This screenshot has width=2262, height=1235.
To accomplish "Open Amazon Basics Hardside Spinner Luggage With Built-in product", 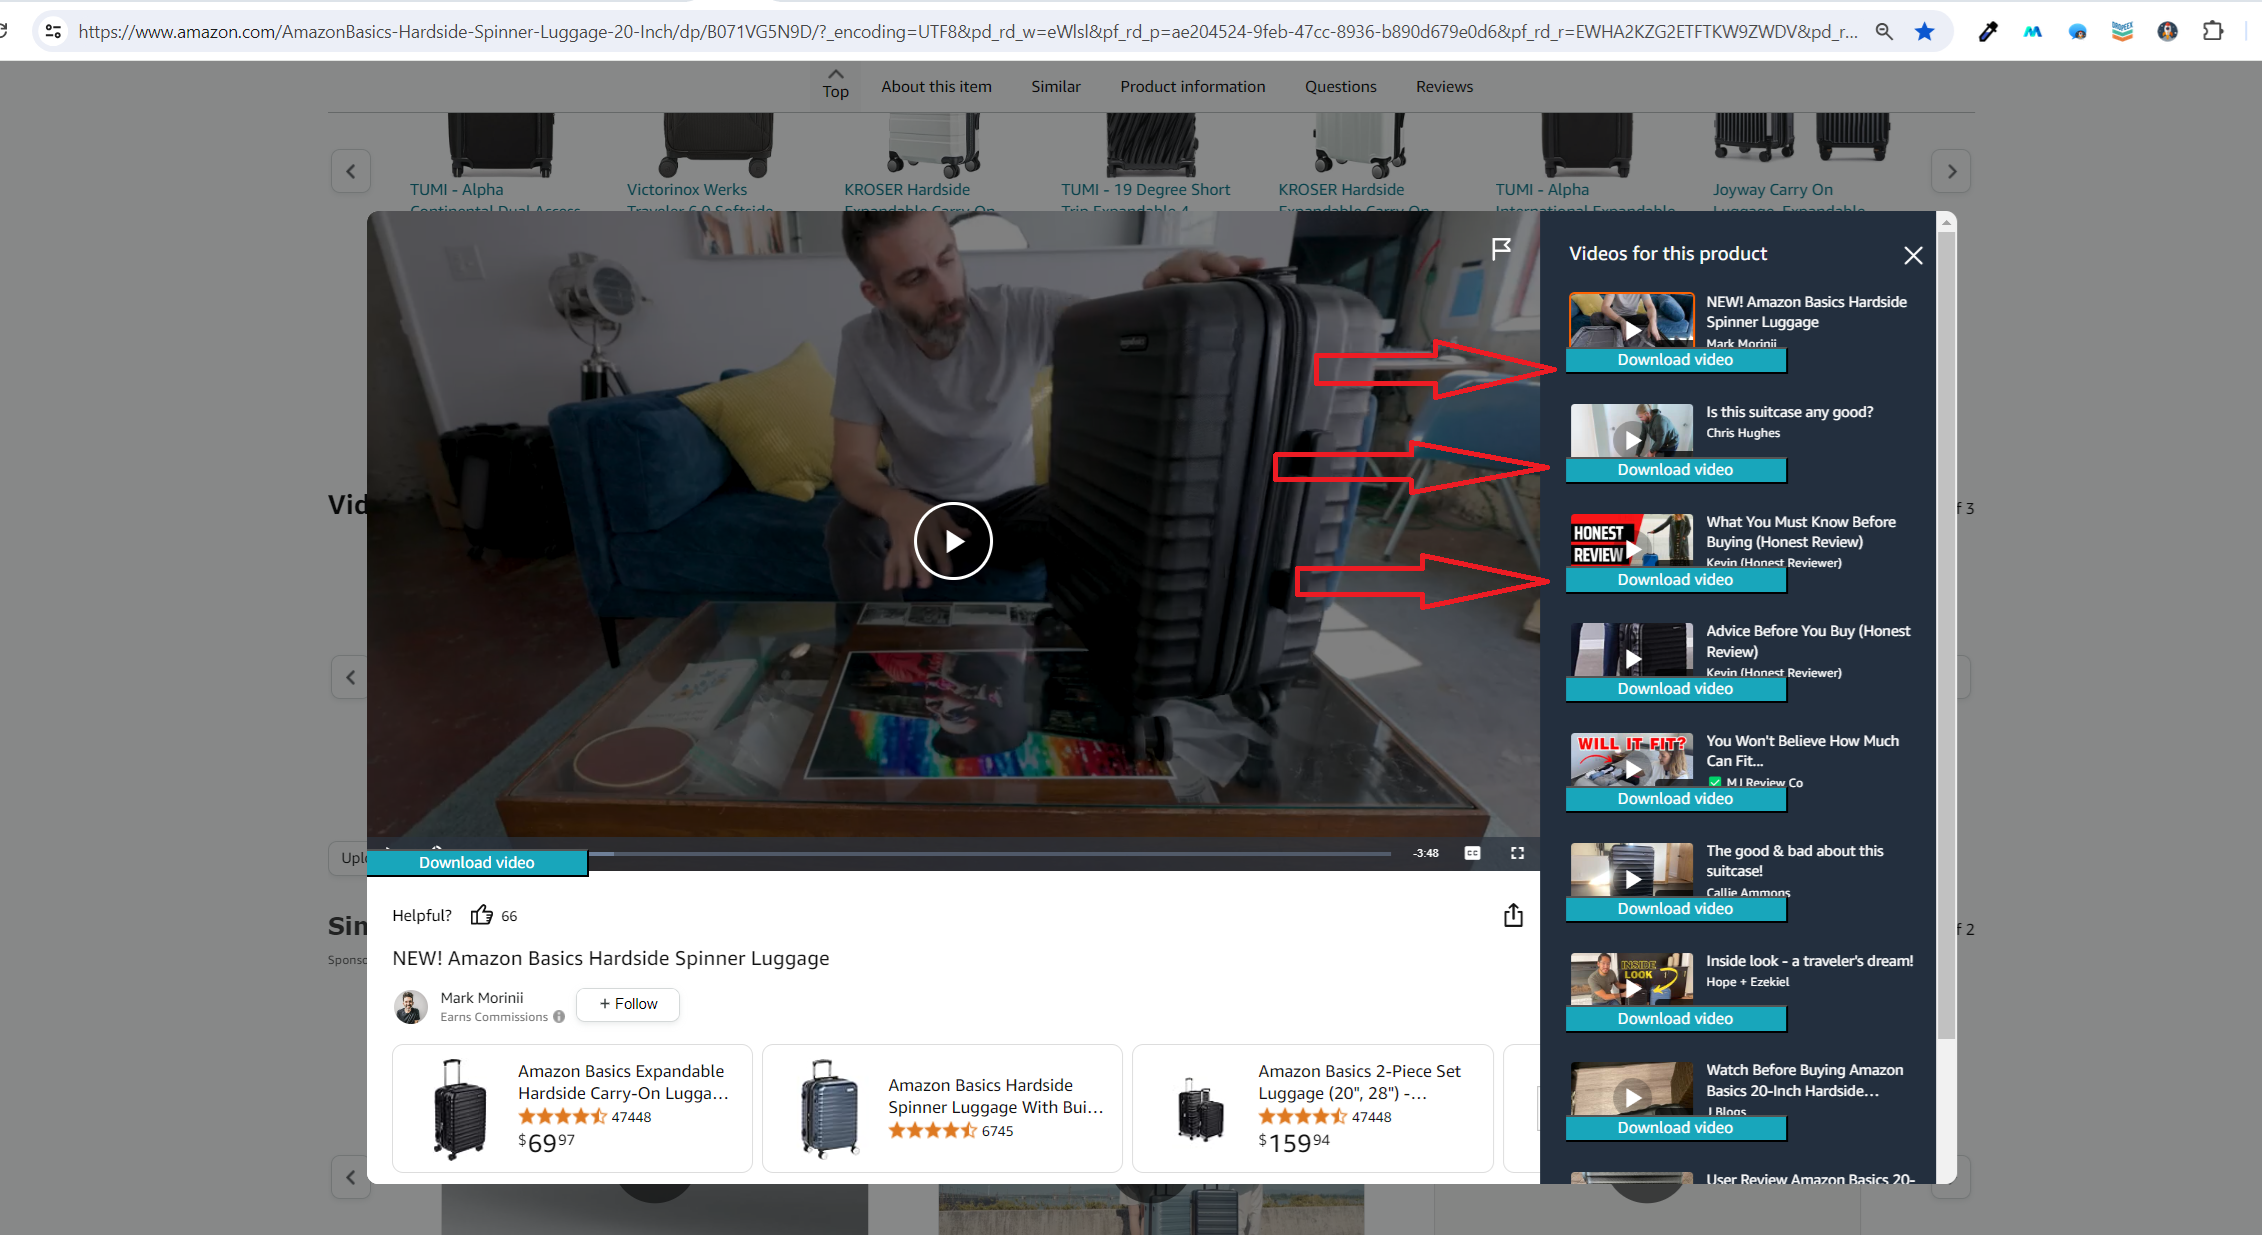I will click(x=942, y=1108).
